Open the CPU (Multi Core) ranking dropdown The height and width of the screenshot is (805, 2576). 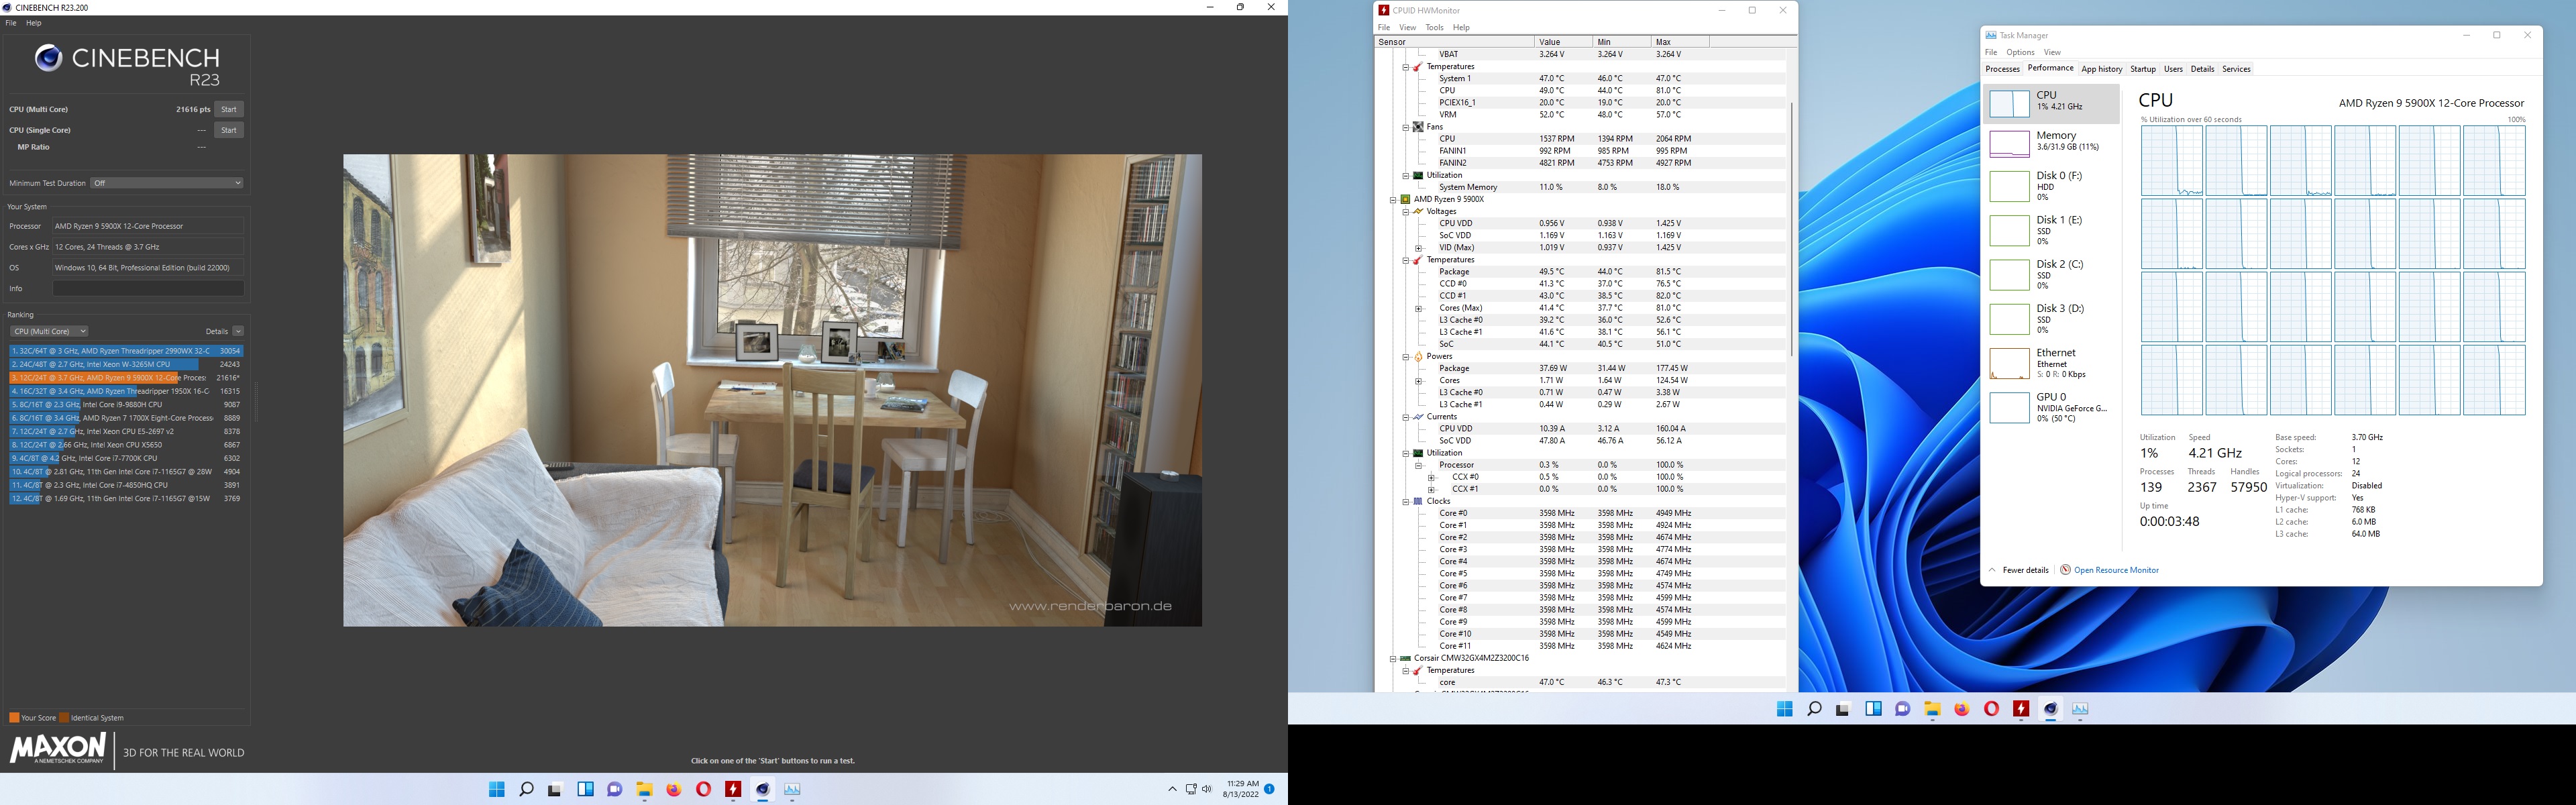[x=49, y=331]
